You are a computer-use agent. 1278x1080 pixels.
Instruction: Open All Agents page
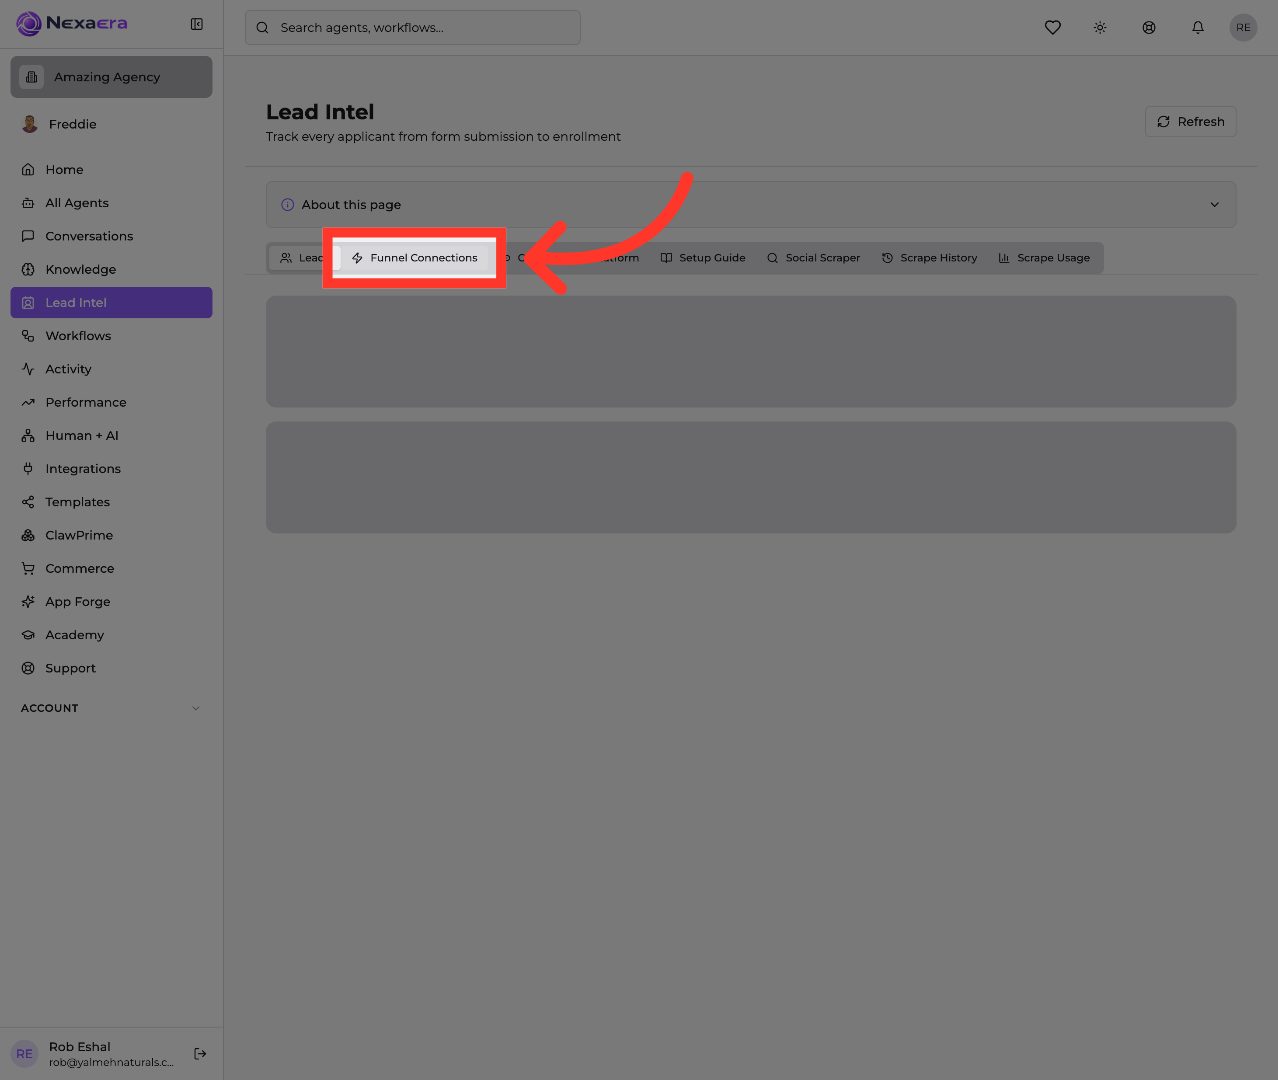[x=111, y=203]
